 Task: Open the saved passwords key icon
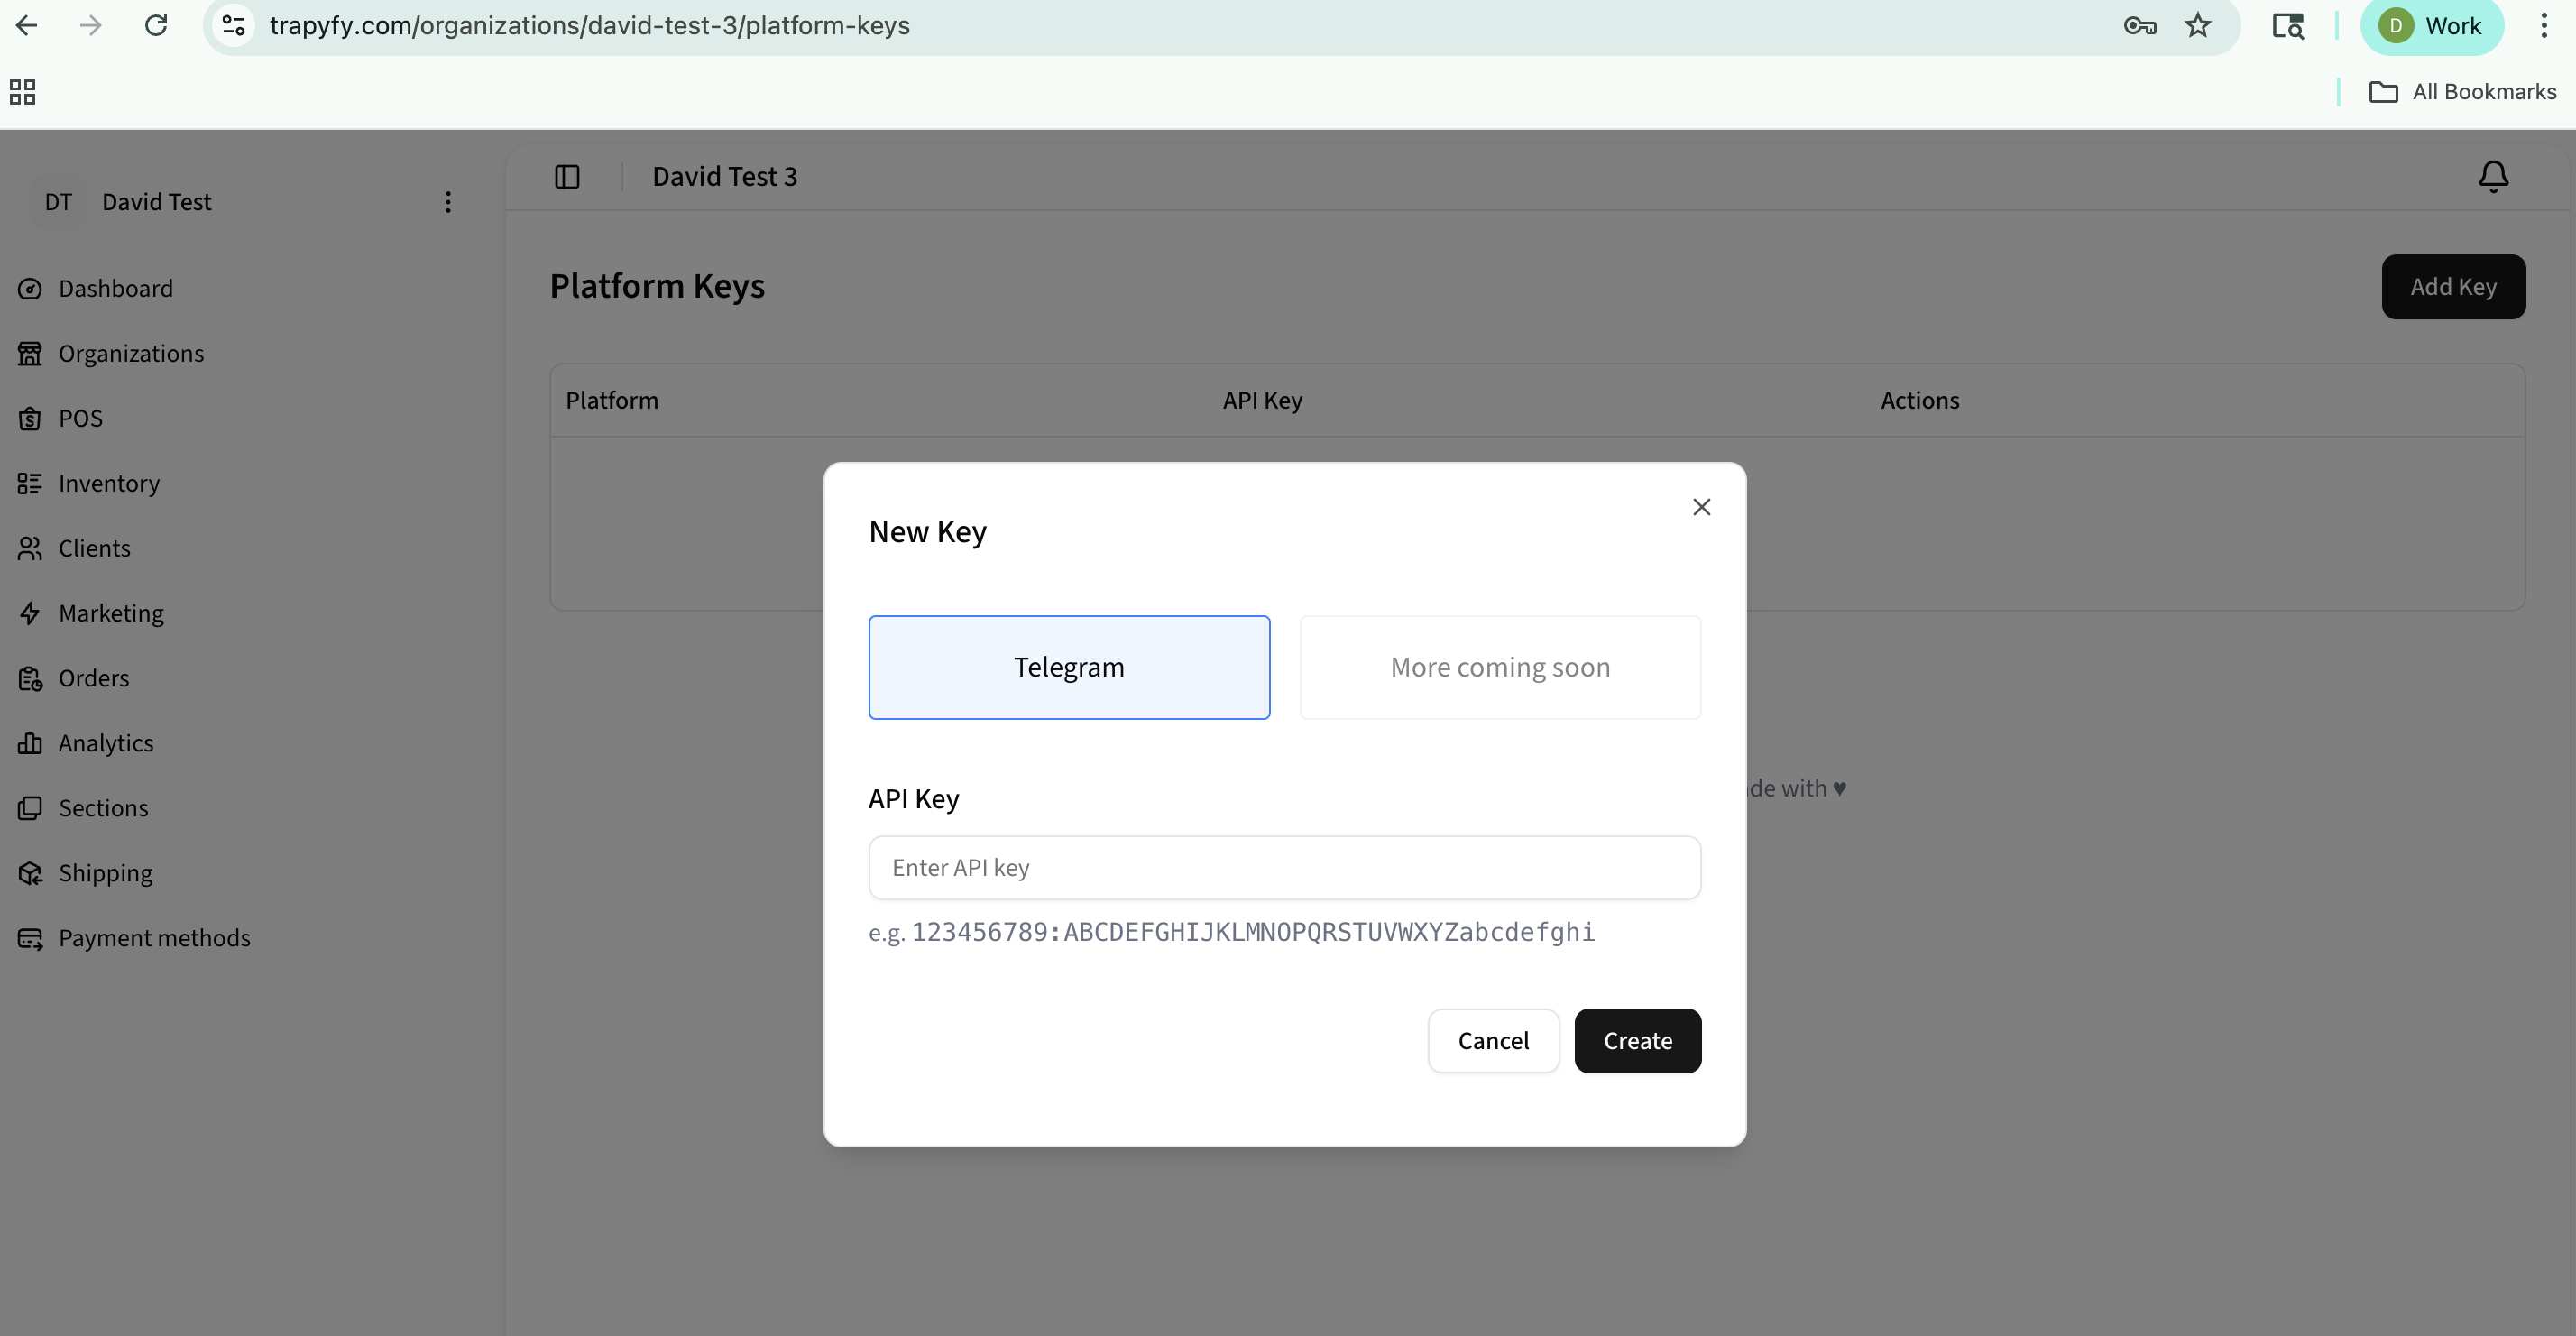pyautogui.click(x=2139, y=25)
